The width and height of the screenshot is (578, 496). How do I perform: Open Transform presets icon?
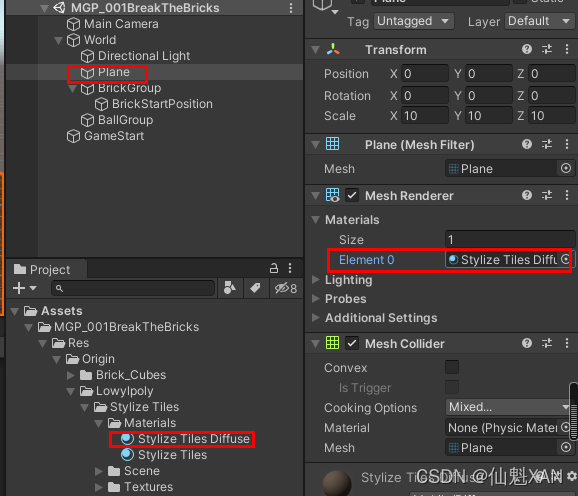pyautogui.click(x=547, y=49)
